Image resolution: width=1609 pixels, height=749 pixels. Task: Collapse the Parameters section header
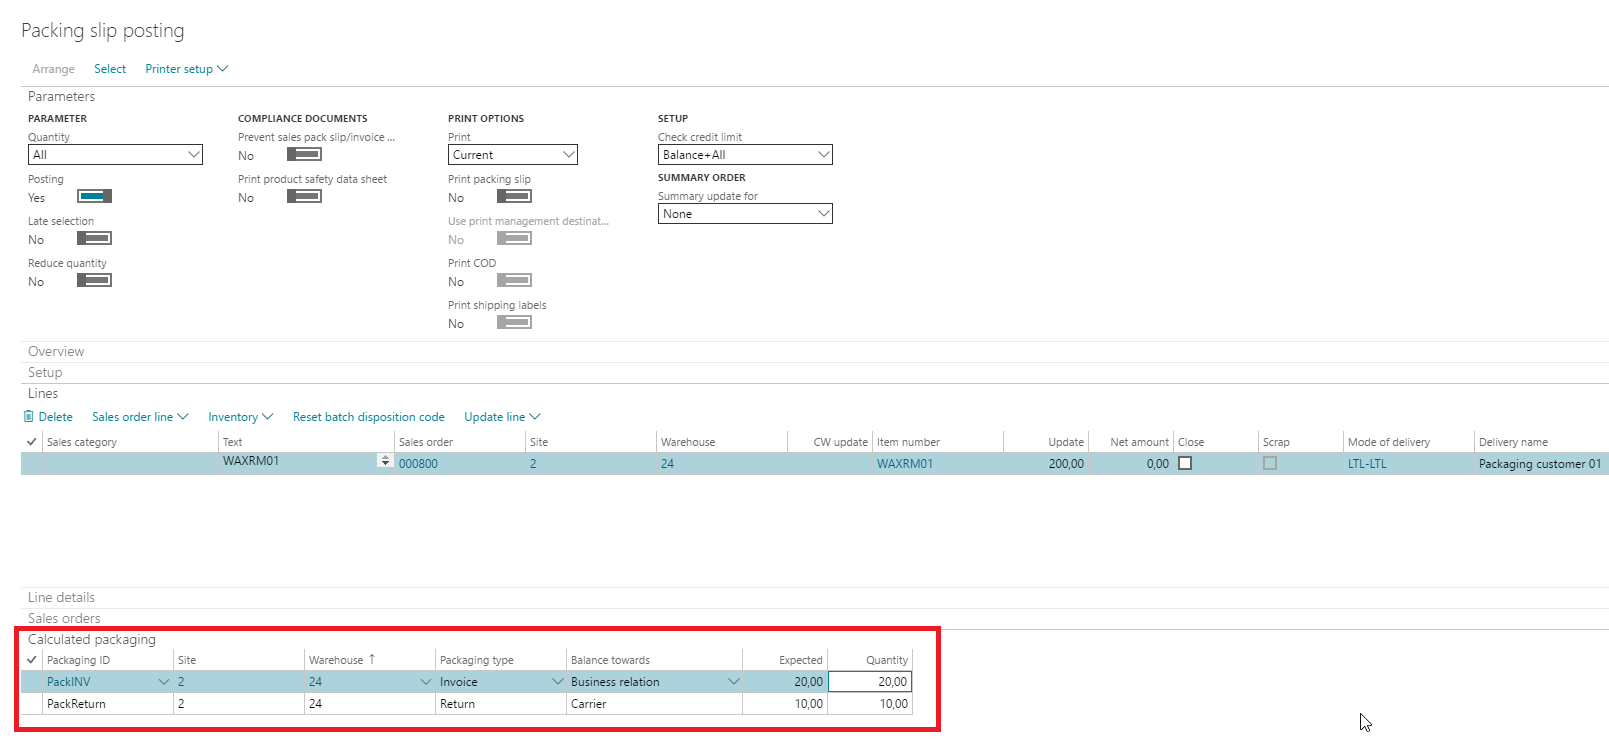click(x=61, y=97)
